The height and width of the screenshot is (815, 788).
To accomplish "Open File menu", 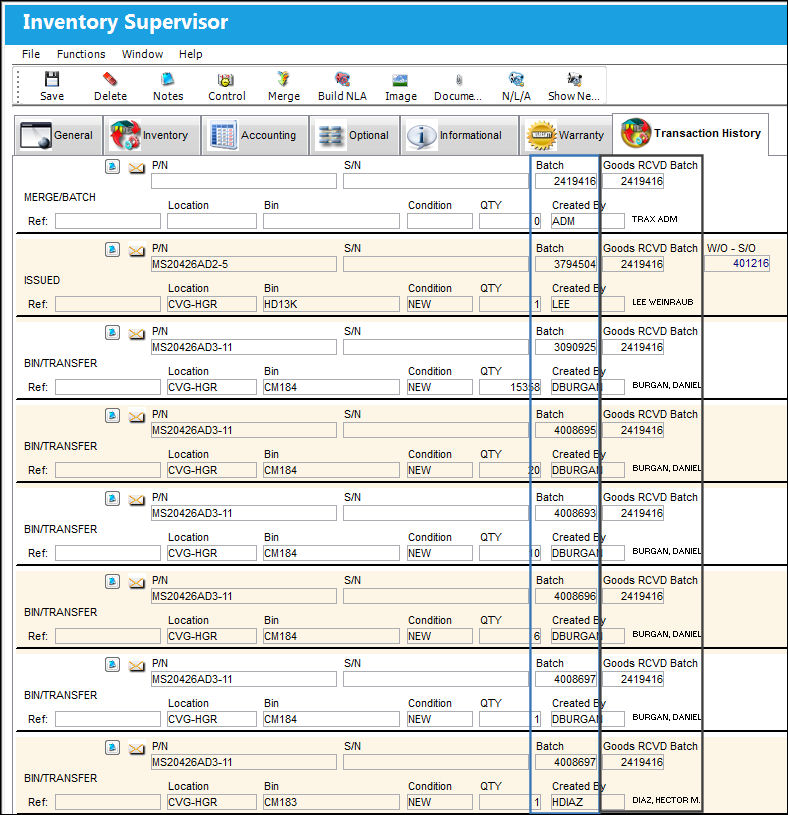I will click(31, 54).
